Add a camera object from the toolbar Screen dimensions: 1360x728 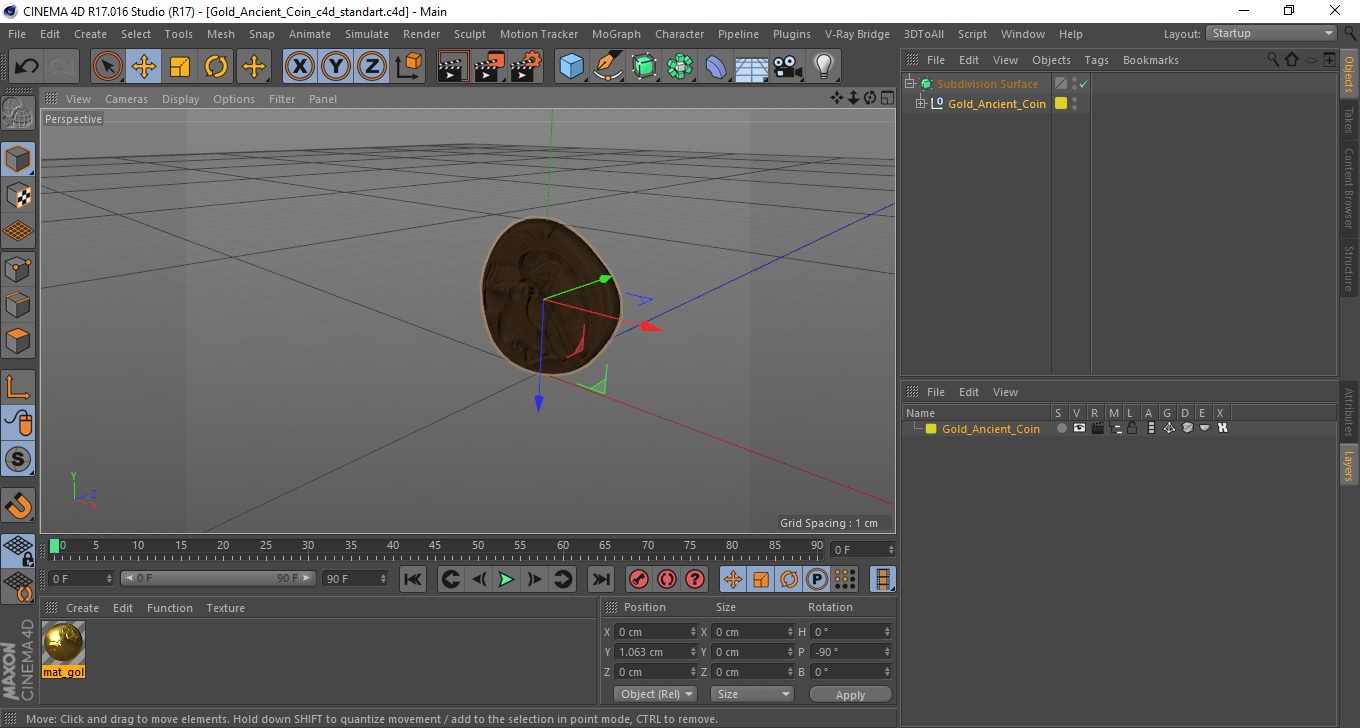787,67
